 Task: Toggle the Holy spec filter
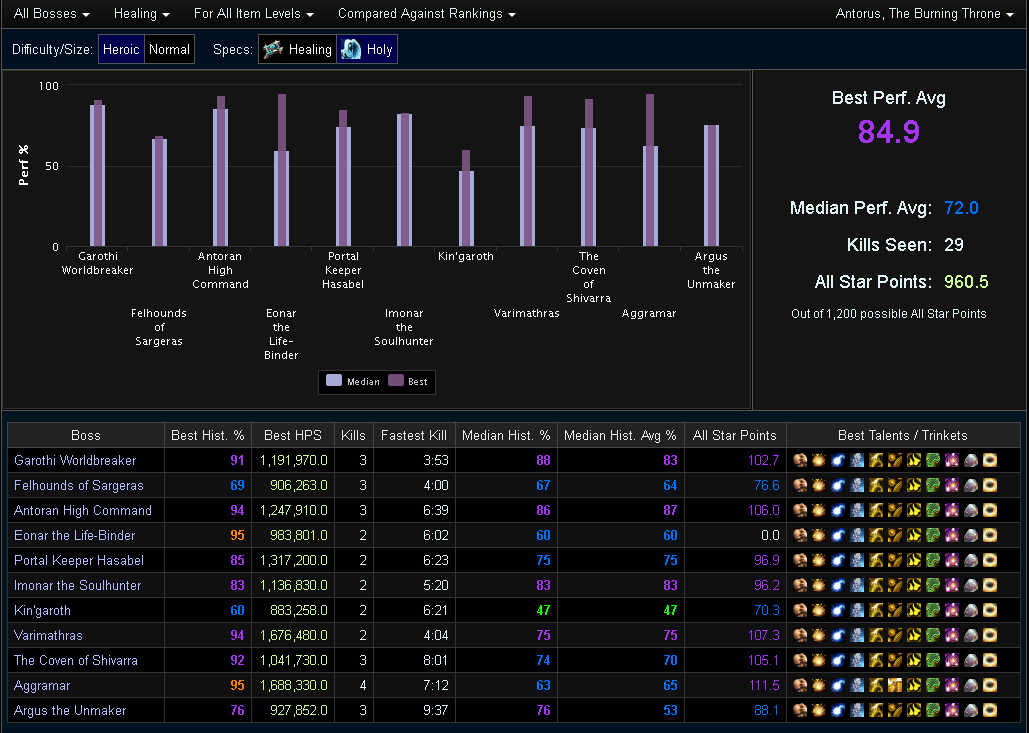(x=367, y=49)
